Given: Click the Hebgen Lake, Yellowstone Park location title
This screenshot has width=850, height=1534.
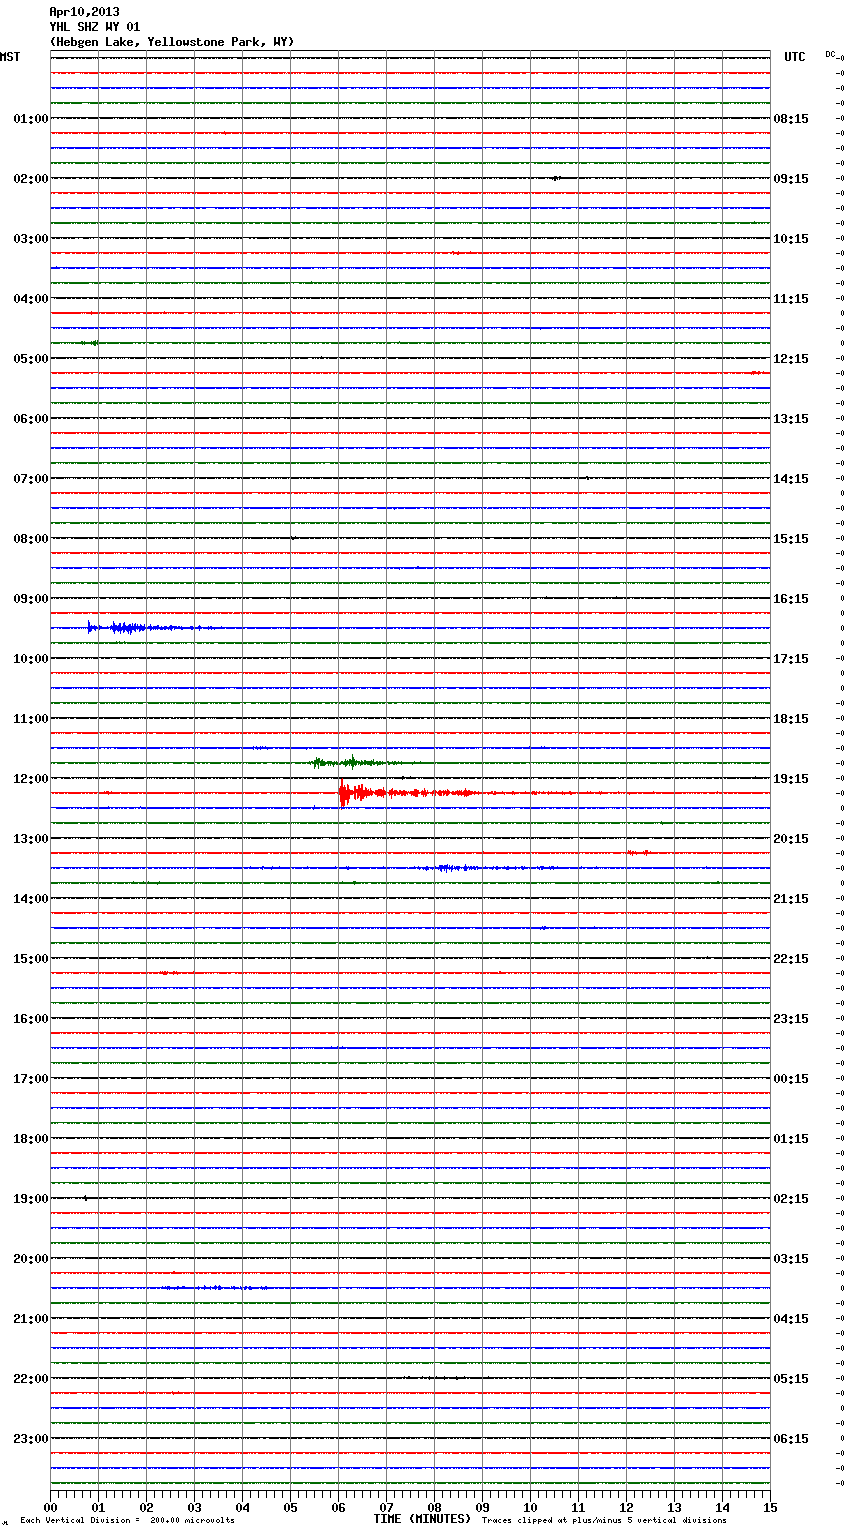Looking at the screenshot, I should coord(172,42).
